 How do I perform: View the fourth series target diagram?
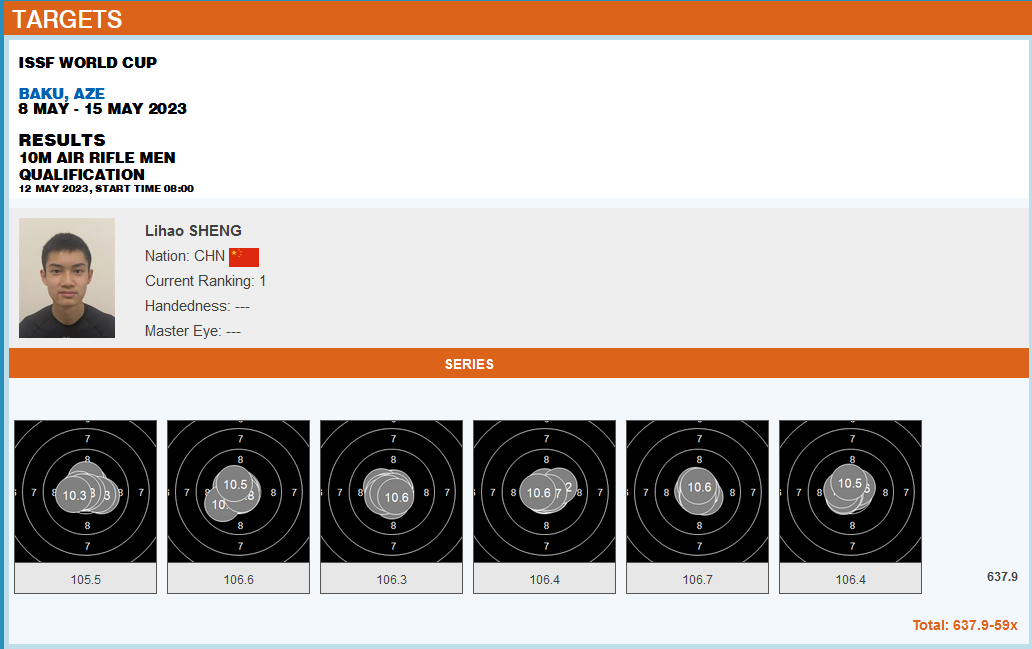click(x=545, y=491)
